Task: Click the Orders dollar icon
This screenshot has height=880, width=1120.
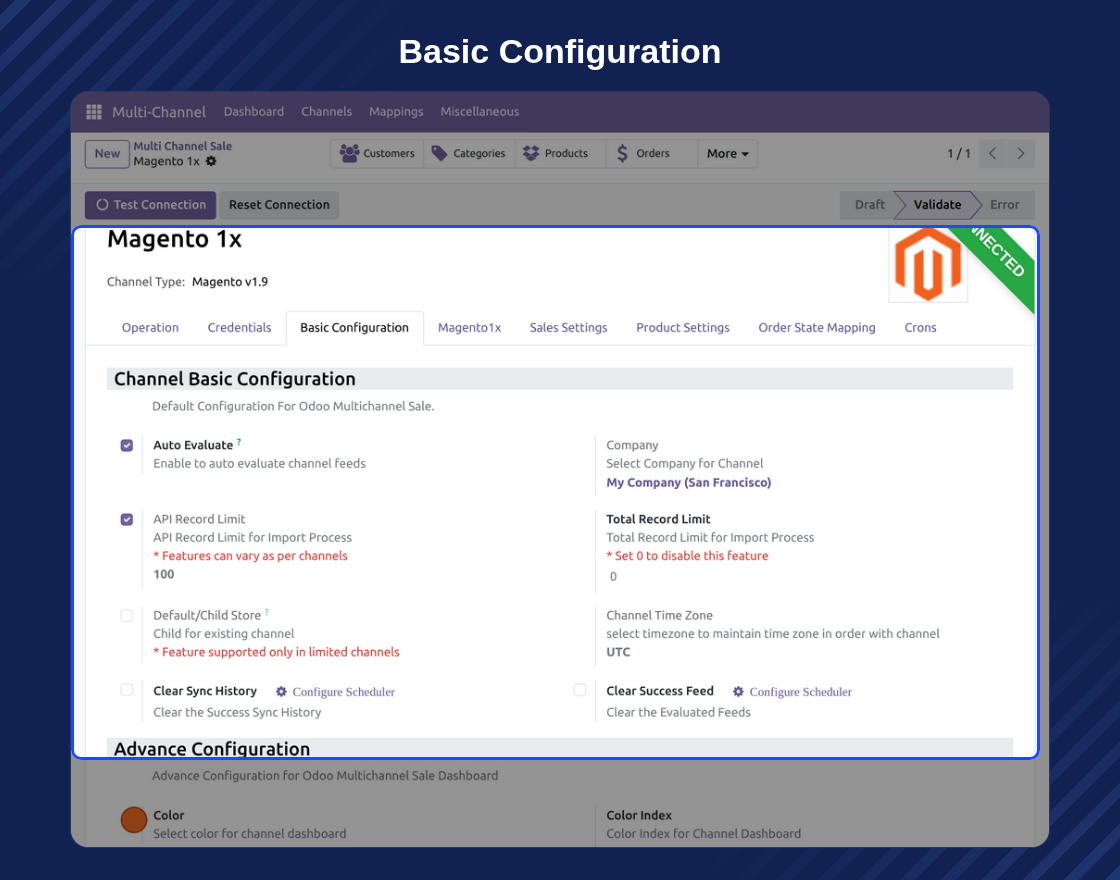Action: pyautogui.click(x=622, y=153)
